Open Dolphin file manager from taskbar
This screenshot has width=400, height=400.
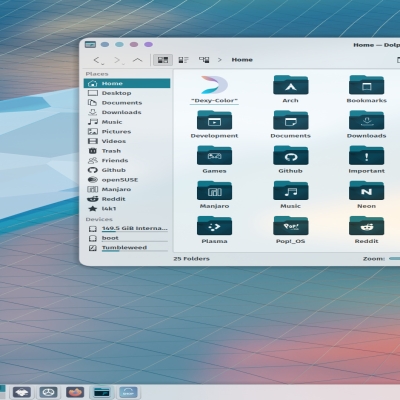pos(102,392)
